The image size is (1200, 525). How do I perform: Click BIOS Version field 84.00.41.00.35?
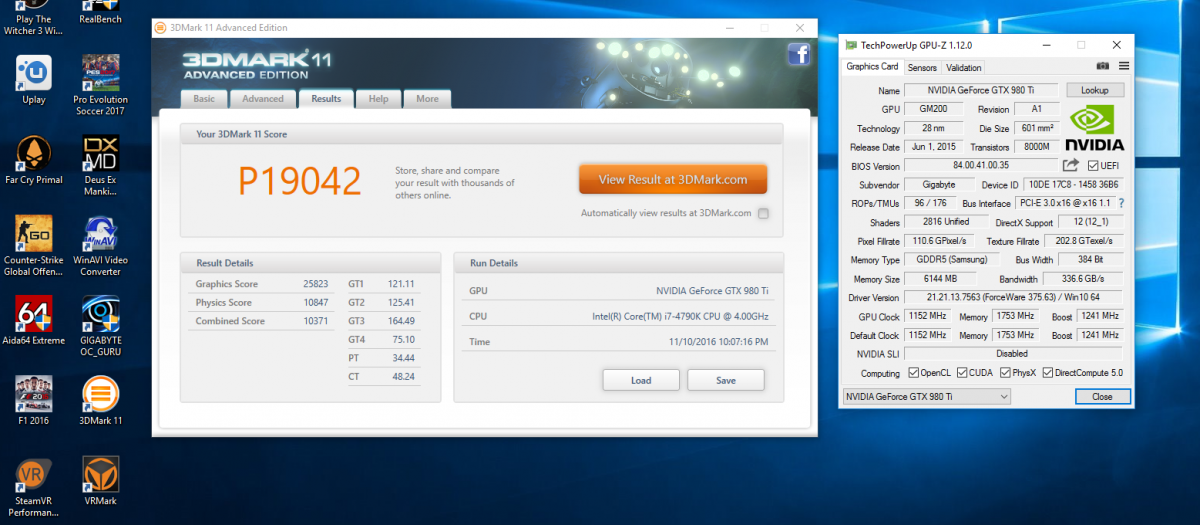pyautogui.click(x=982, y=165)
